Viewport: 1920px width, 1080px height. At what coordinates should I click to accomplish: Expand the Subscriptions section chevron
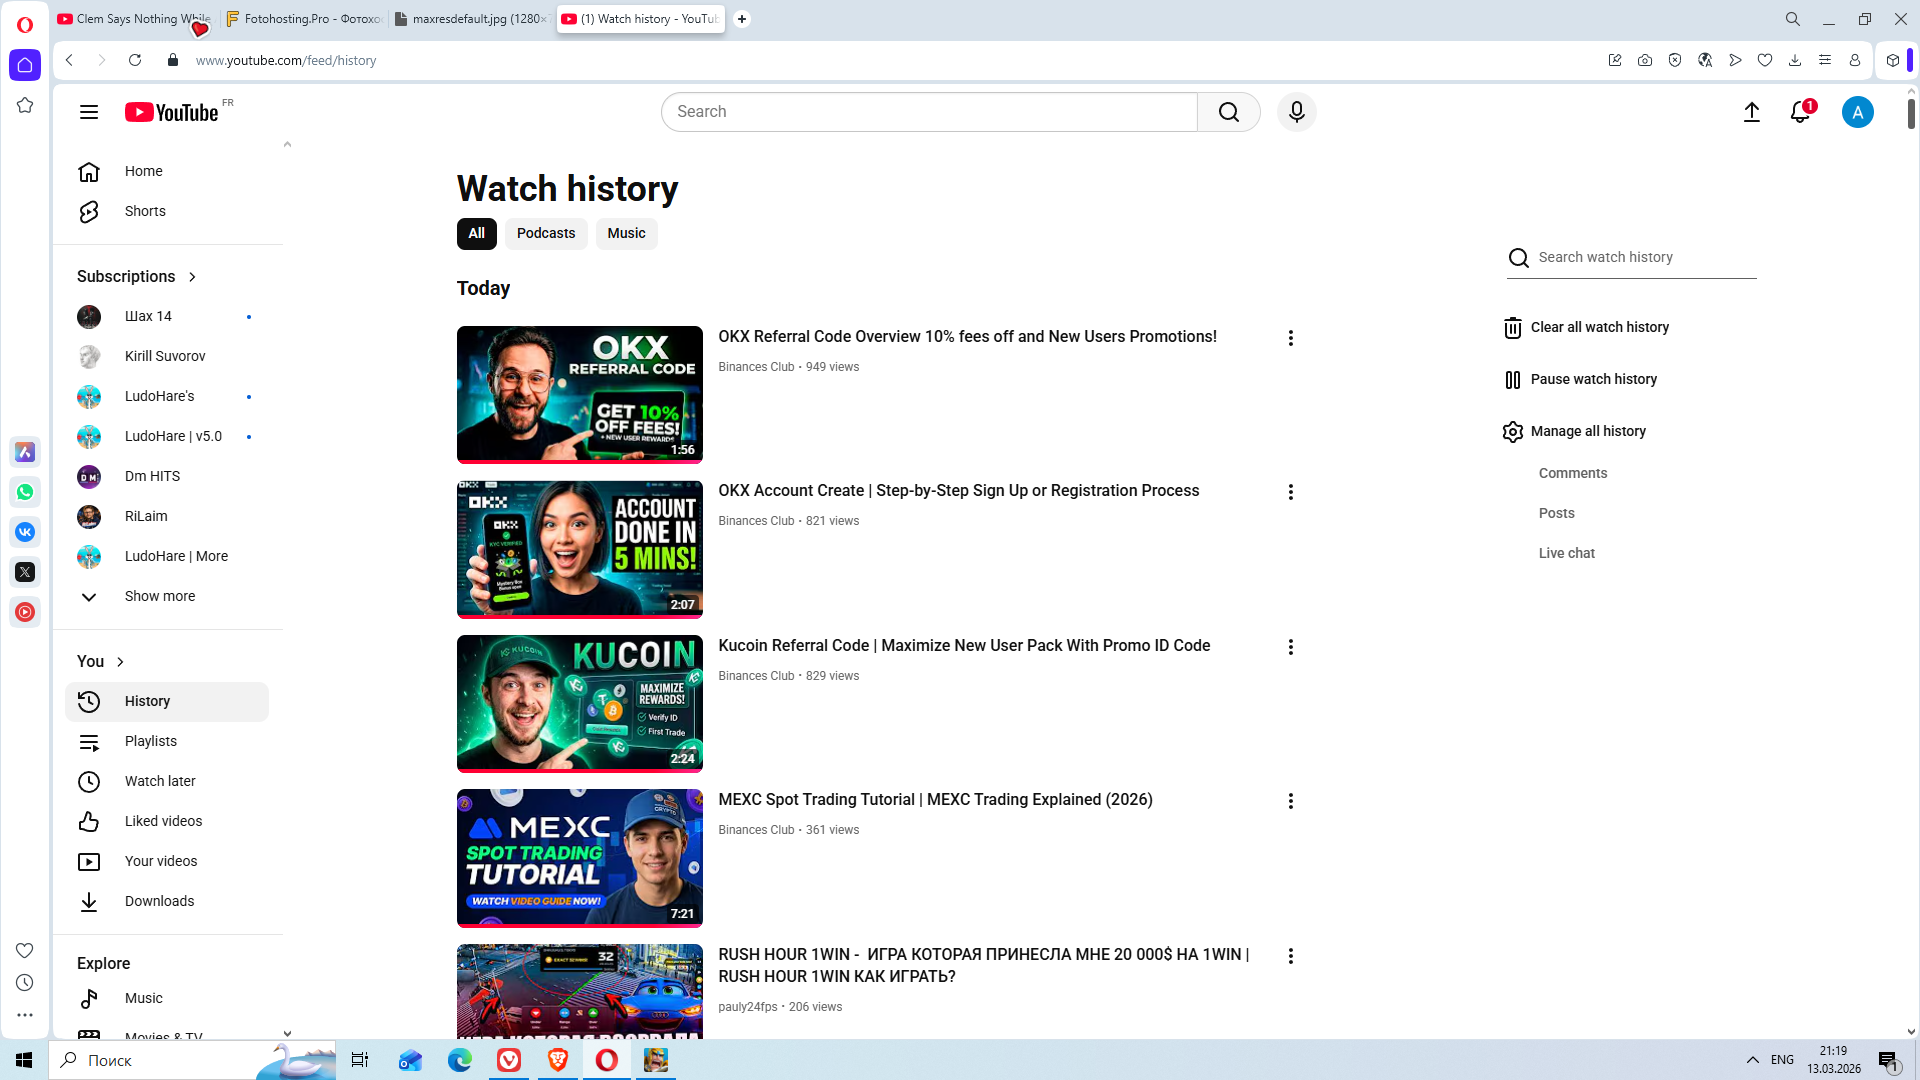pos(192,277)
